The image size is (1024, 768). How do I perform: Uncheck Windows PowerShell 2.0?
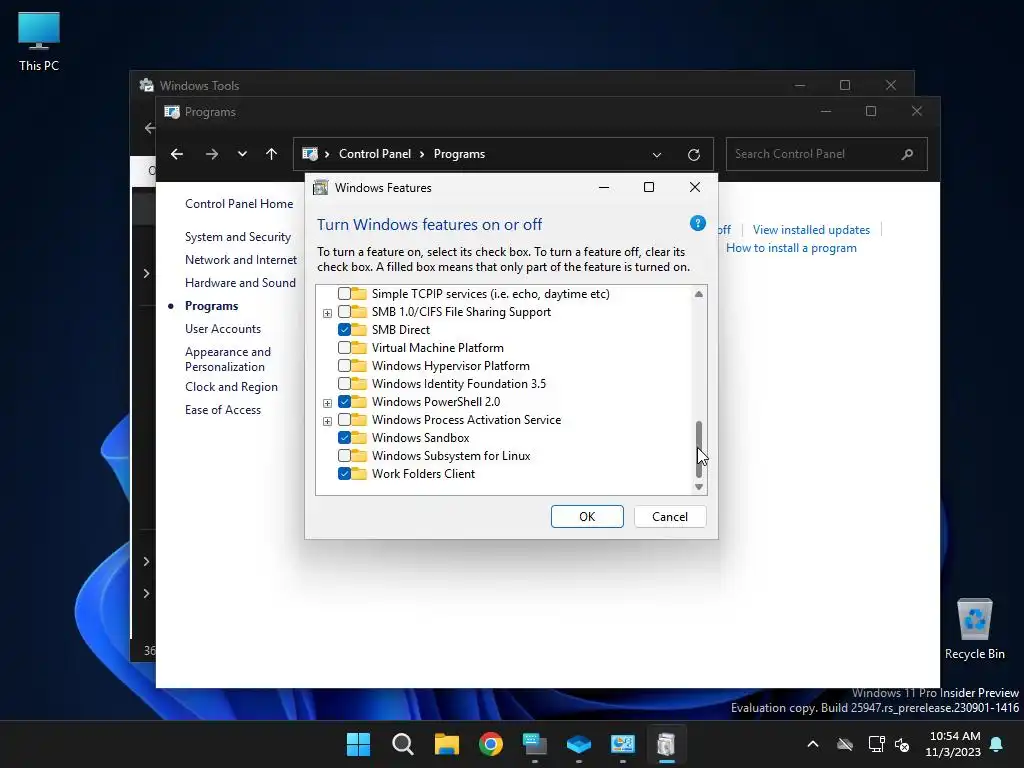(x=344, y=402)
